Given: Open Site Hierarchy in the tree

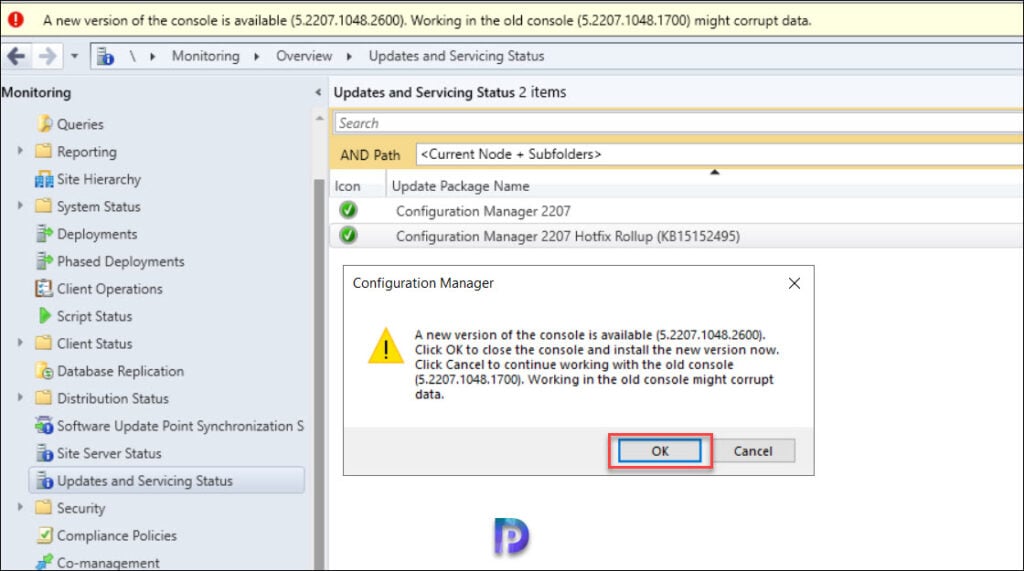Looking at the screenshot, I should pos(99,179).
